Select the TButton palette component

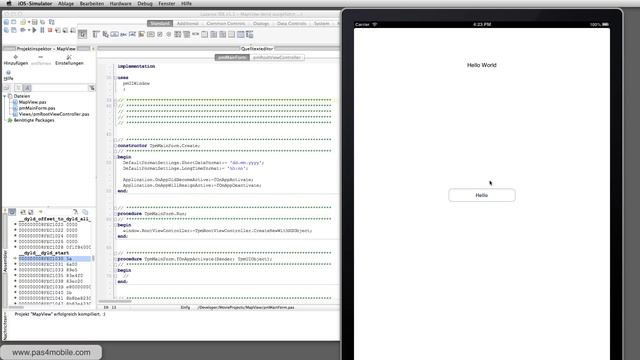115,34
